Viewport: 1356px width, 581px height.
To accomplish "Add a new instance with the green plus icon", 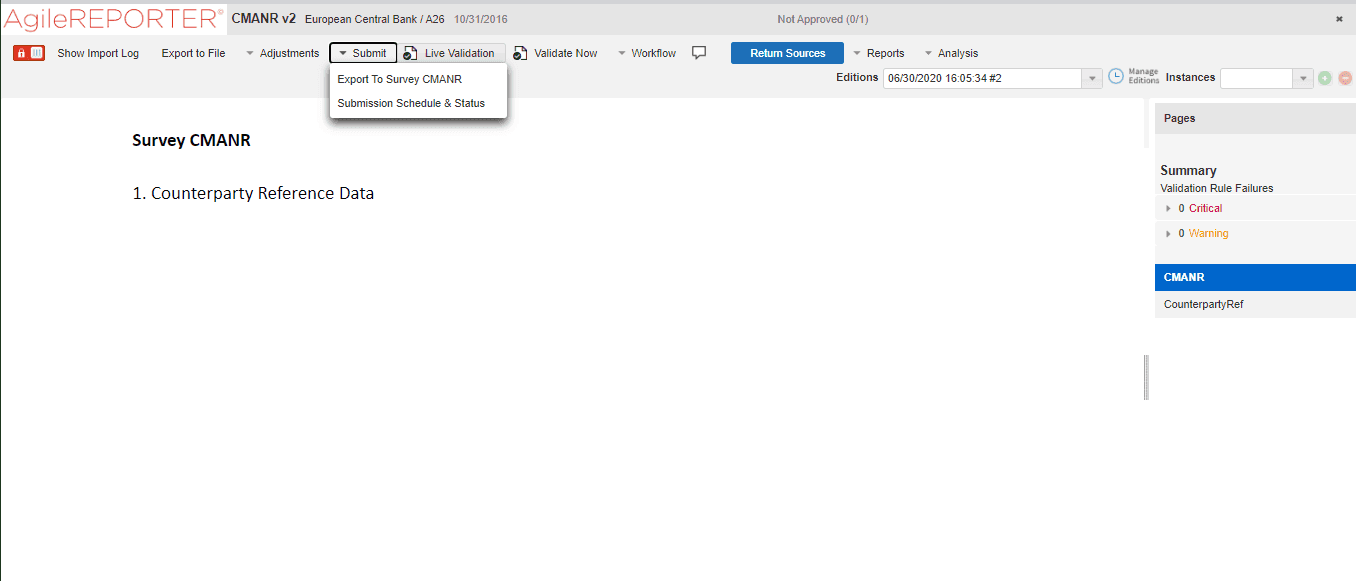I will (1324, 77).
